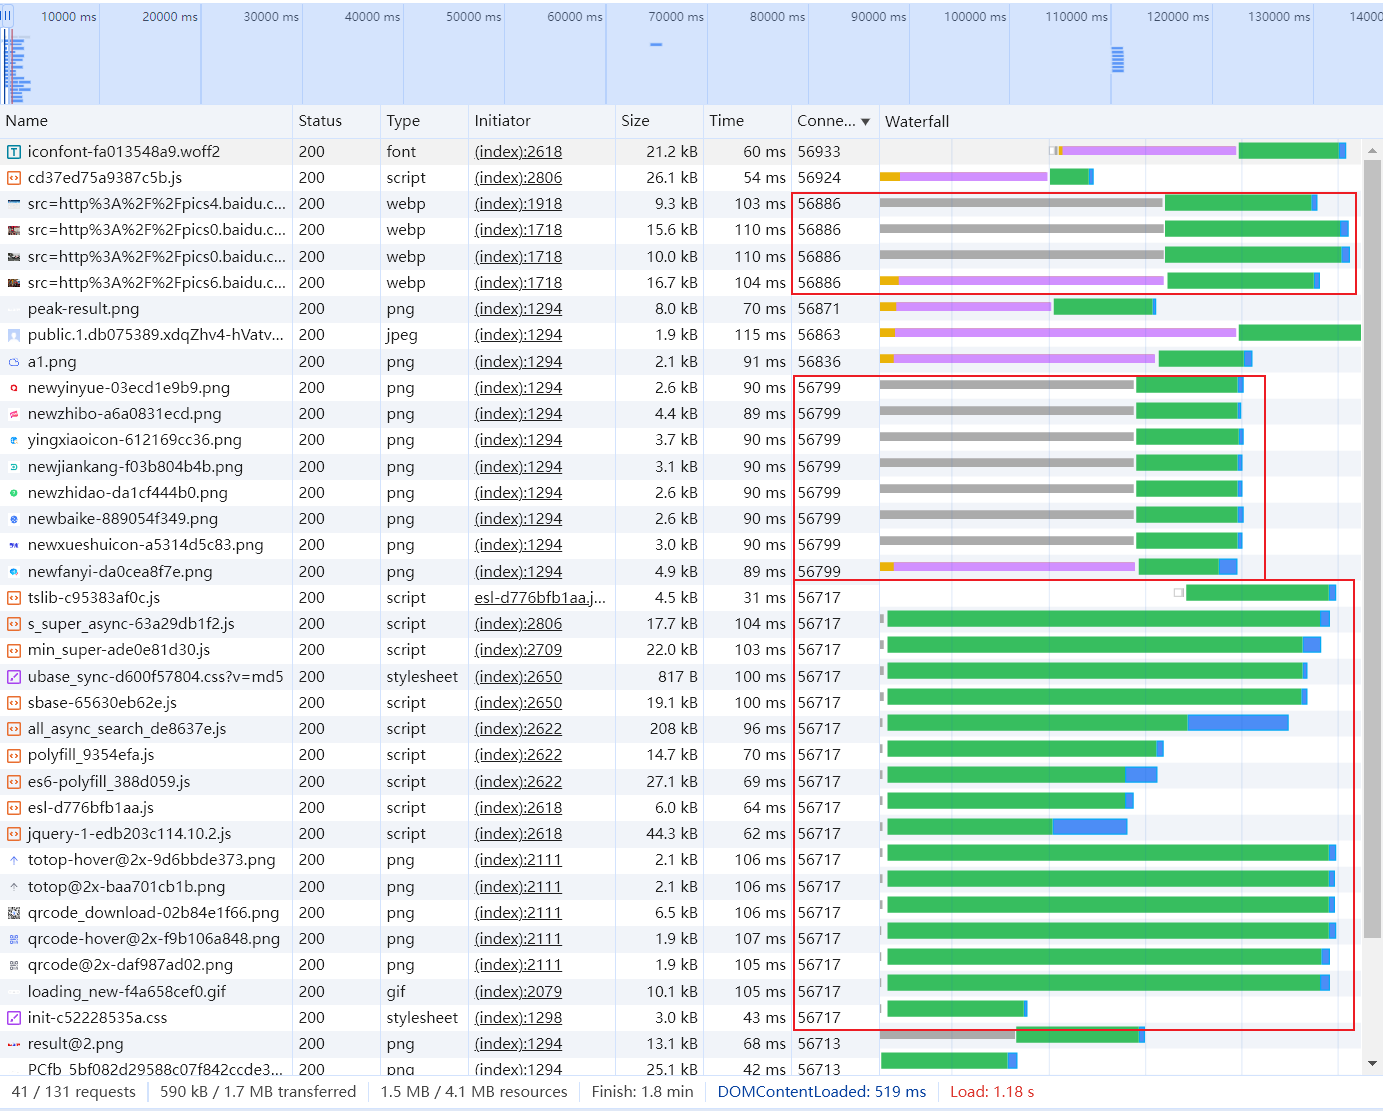Click the waterfall bar of all_async_search_de8637e.js
The image size is (1383, 1111).
pos(1088,723)
